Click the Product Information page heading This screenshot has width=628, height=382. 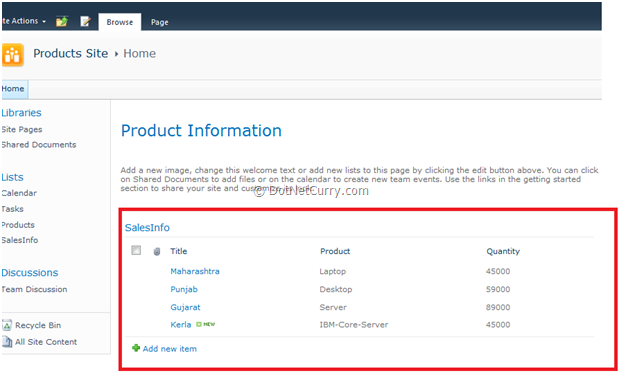[201, 131]
